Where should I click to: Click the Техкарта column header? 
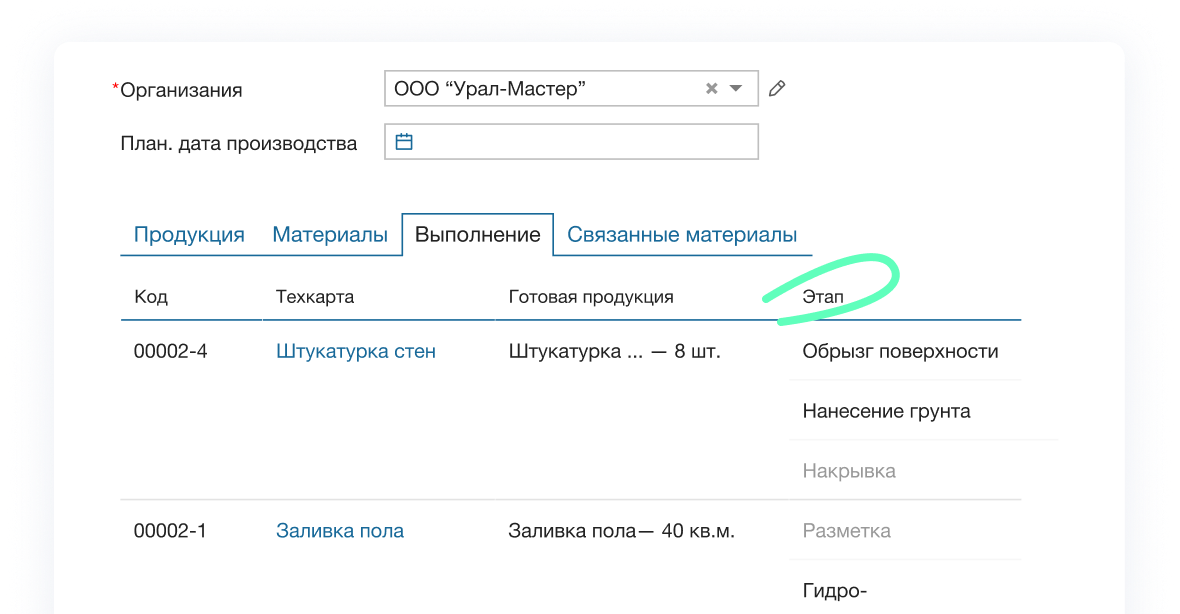click(x=315, y=296)
